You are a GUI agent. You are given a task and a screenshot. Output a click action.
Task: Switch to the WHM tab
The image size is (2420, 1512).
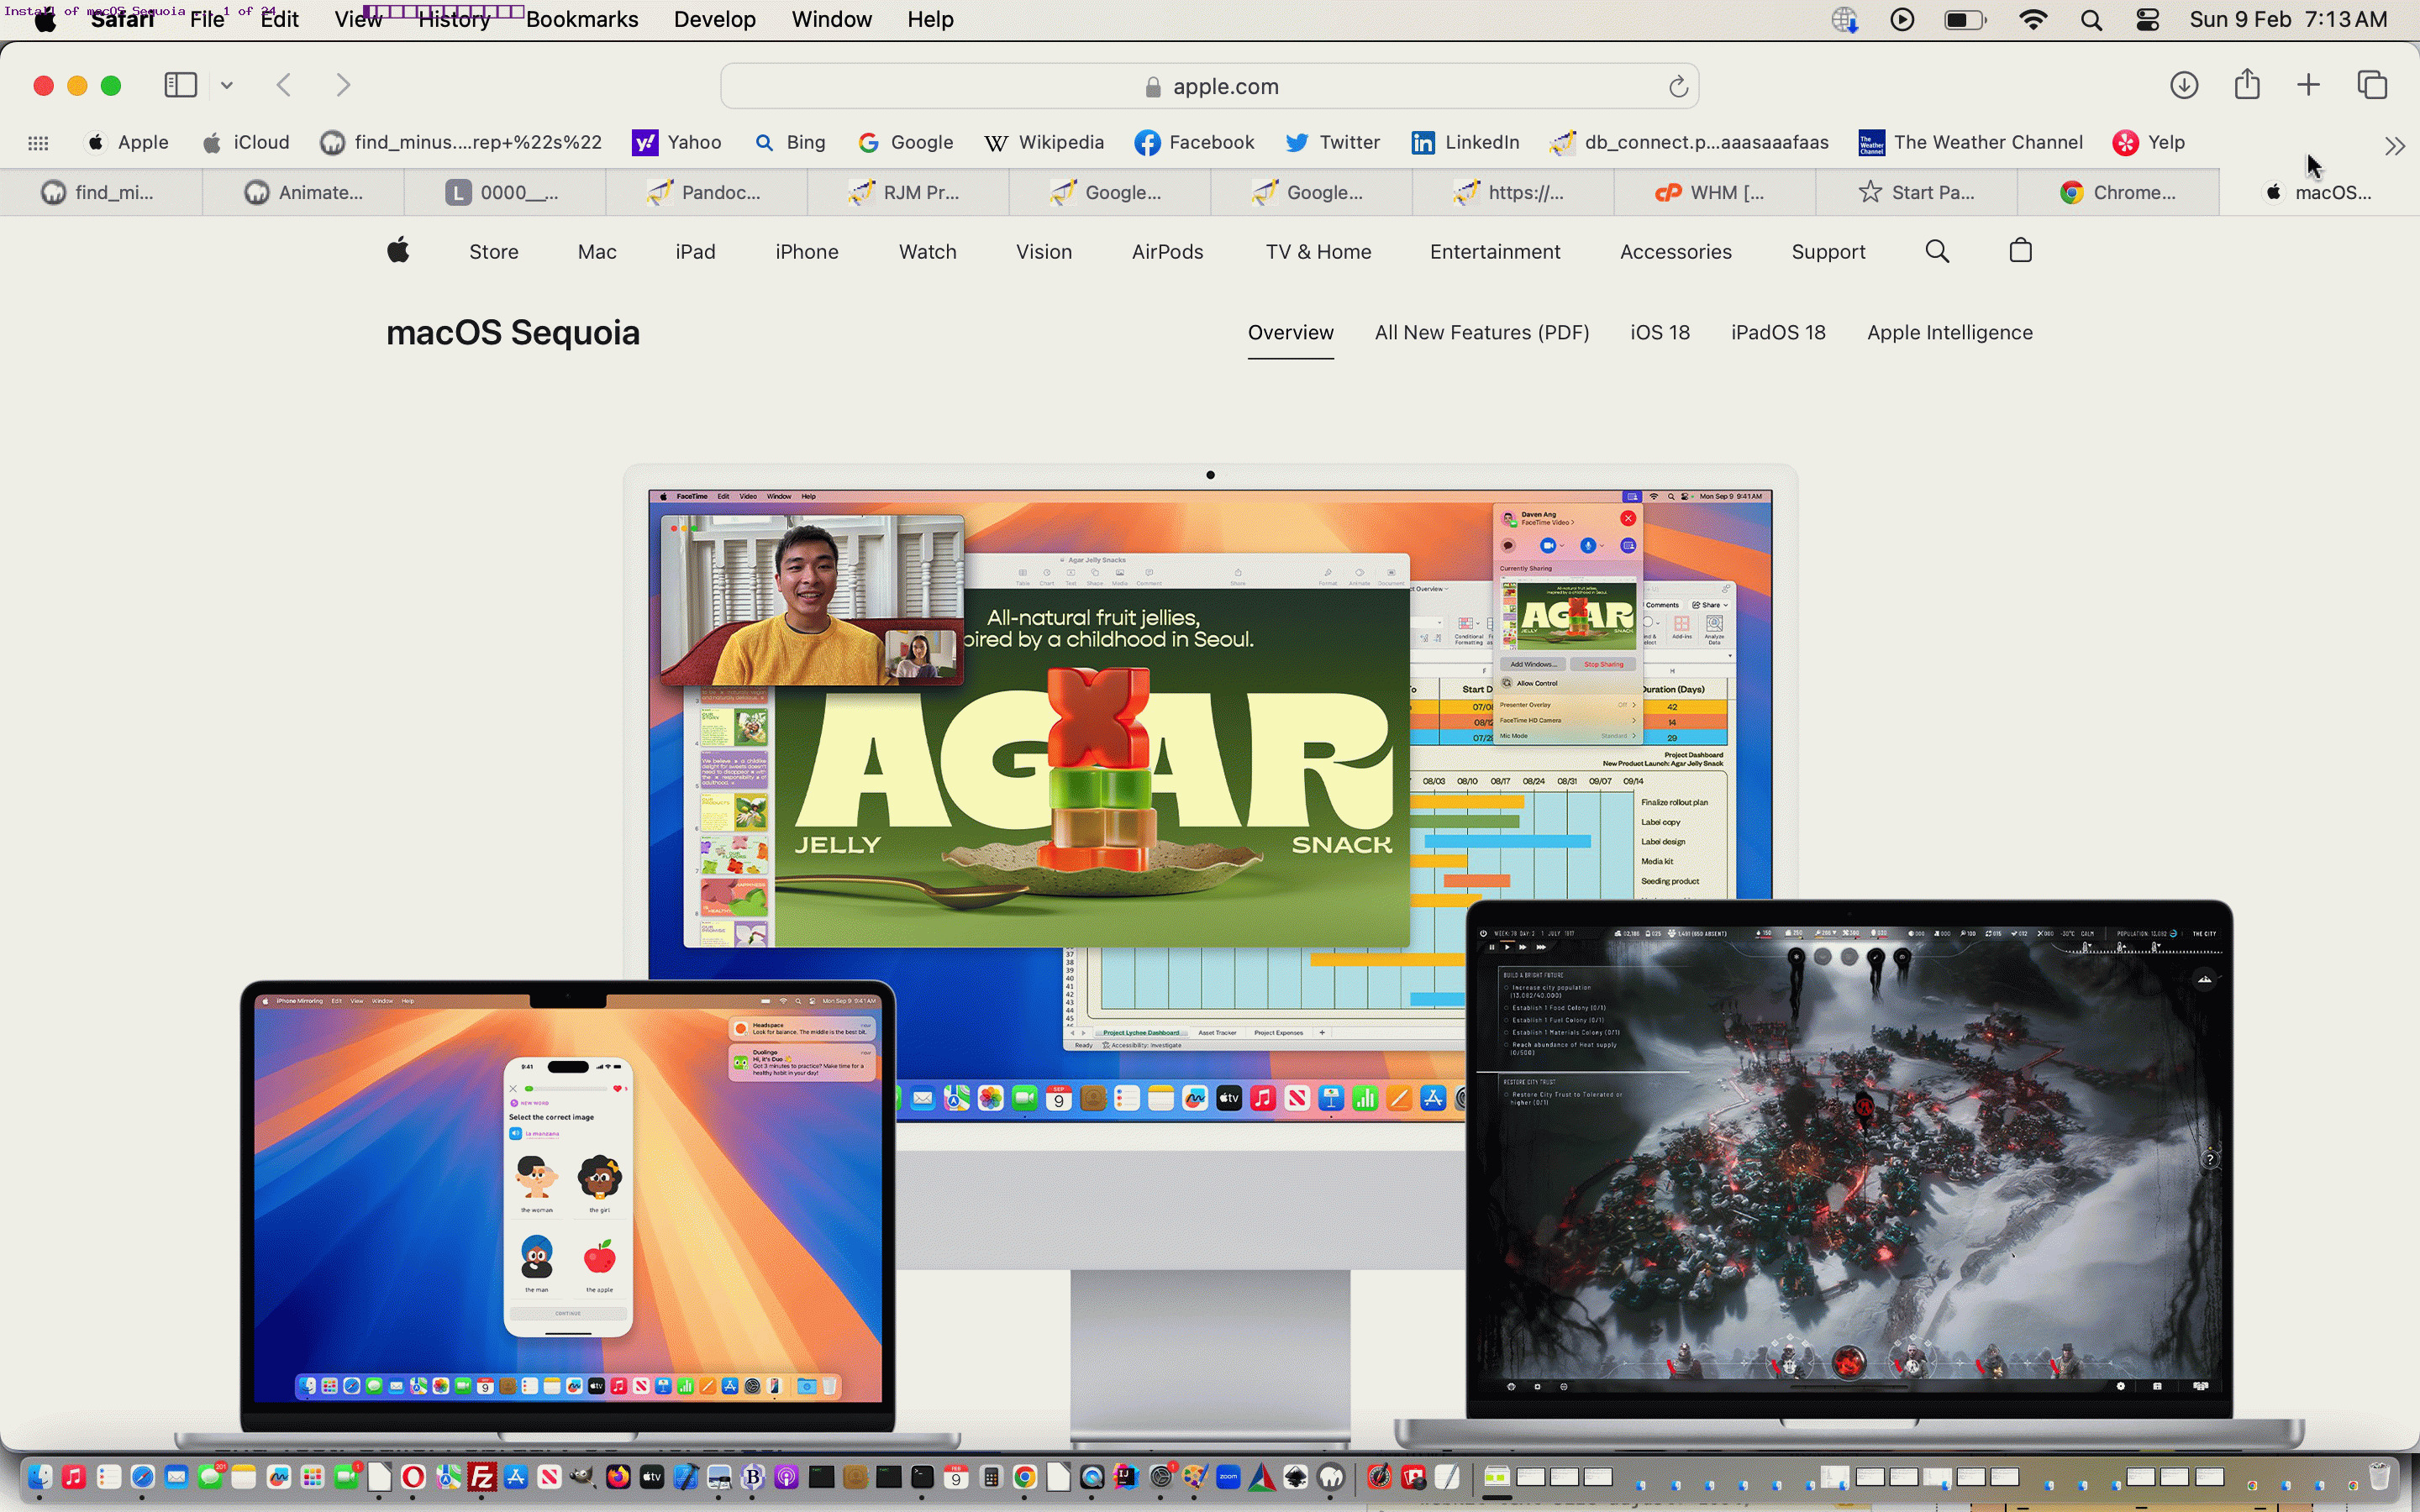[x=1714, y=192]
